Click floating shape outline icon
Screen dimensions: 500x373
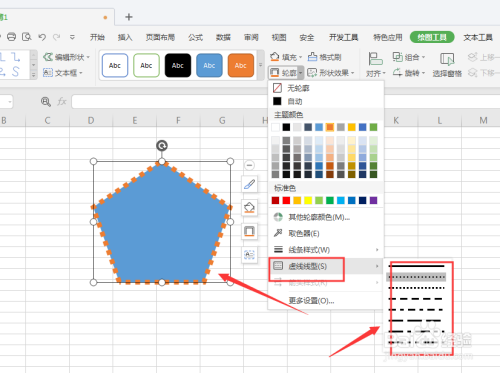(x=249, y=231)
